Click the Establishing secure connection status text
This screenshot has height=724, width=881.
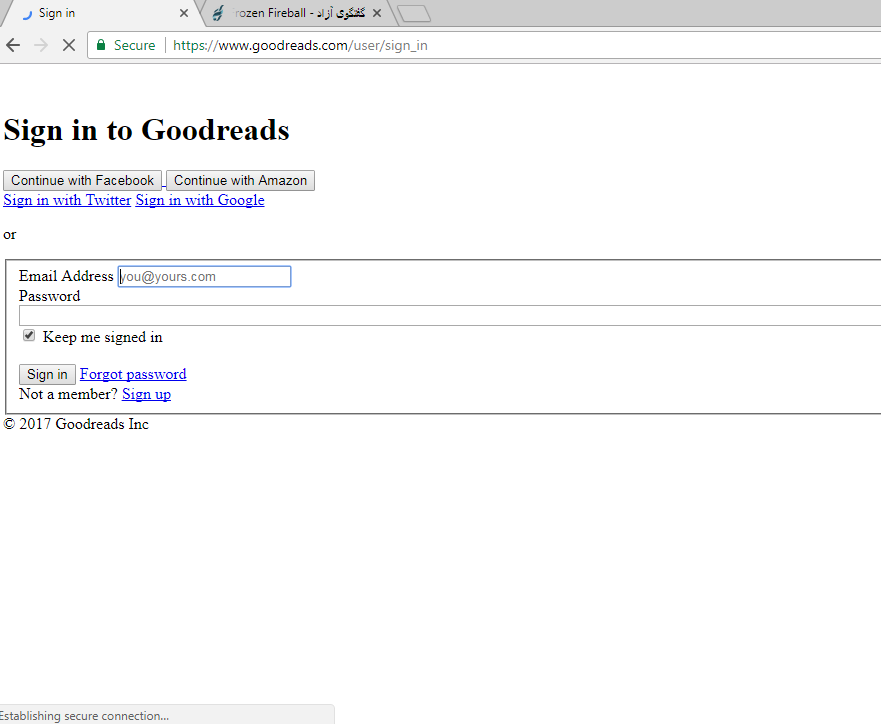[x=84, y=716]
